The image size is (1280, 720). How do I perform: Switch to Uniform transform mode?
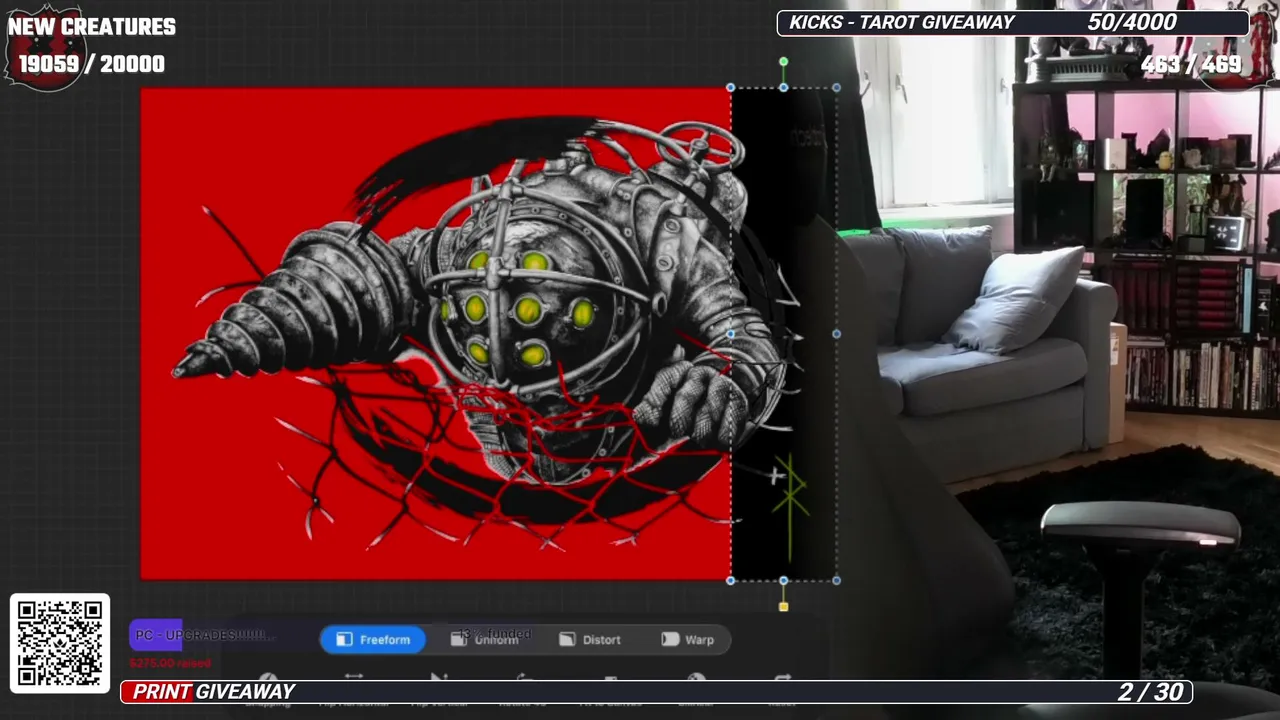coord(485,640)
